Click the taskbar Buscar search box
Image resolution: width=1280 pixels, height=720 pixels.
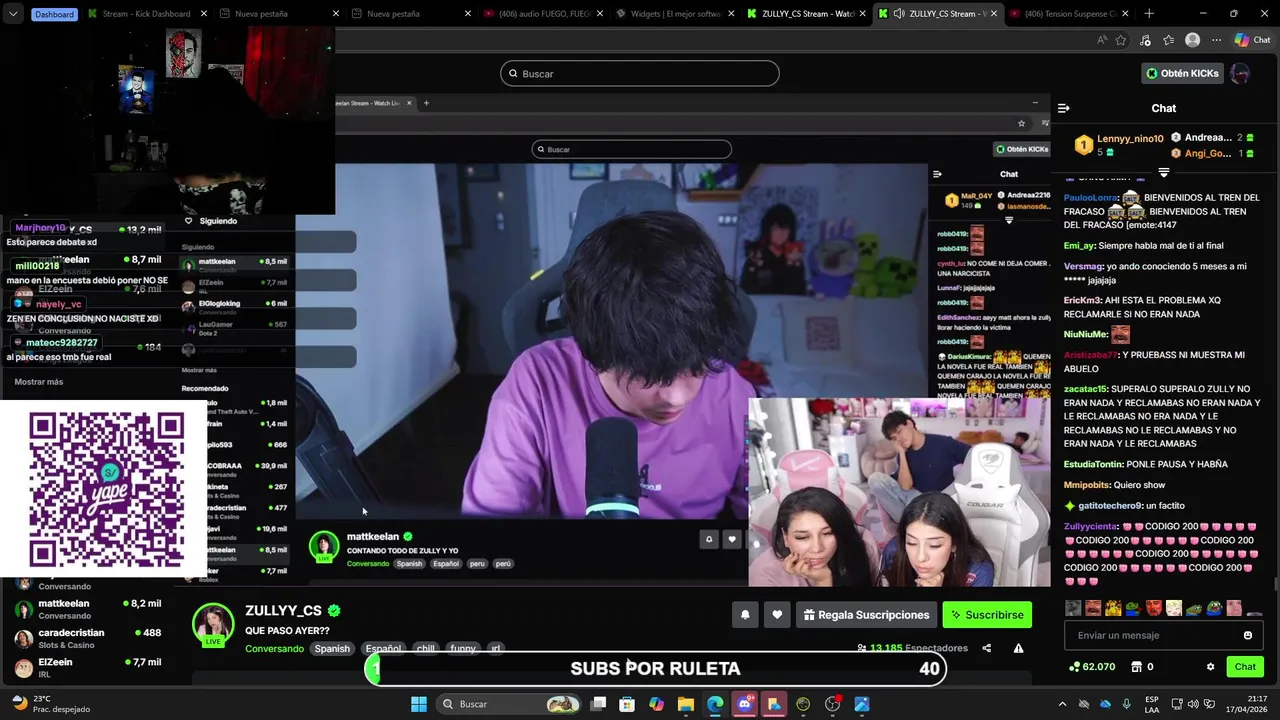(509, 704)
